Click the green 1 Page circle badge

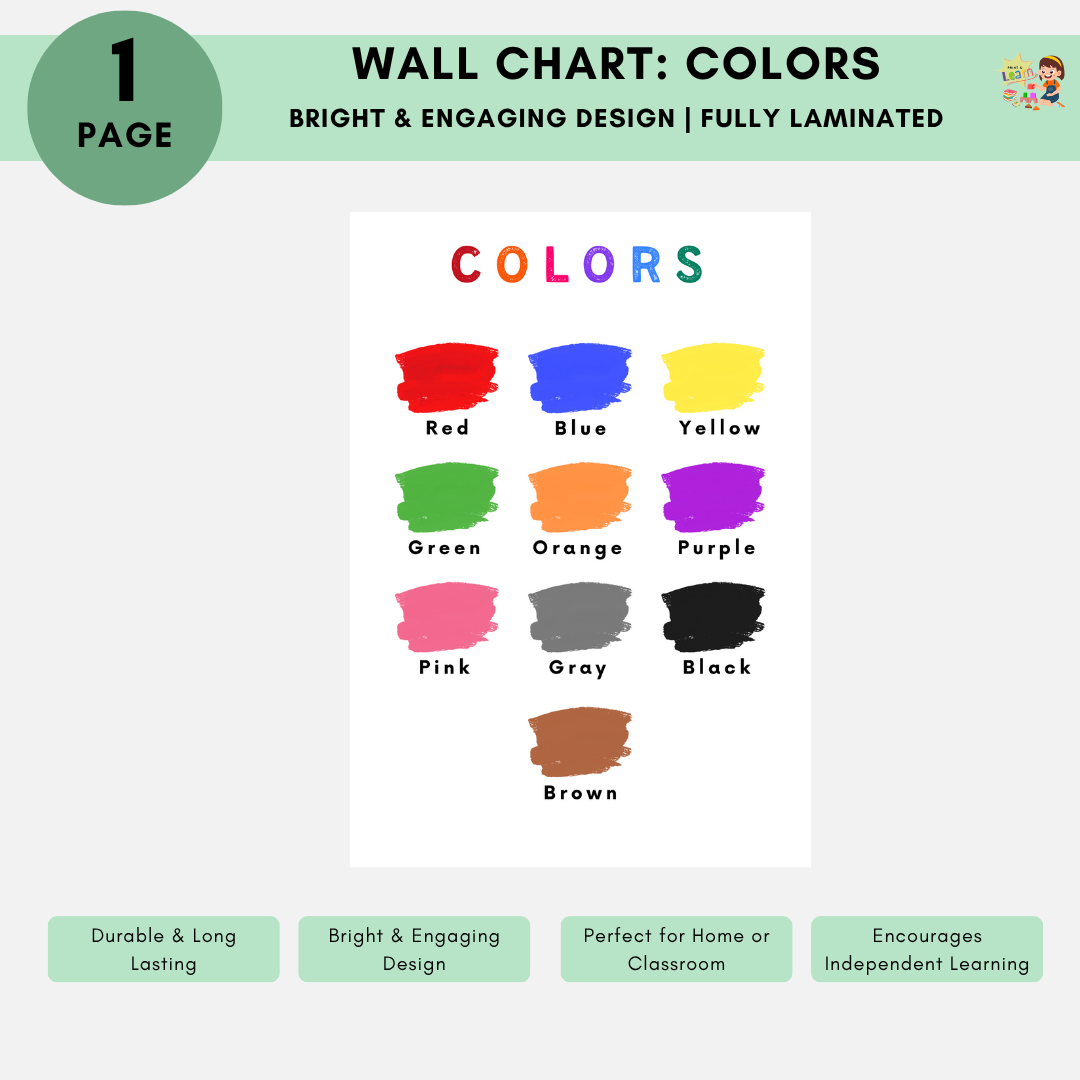coord(125,108)
